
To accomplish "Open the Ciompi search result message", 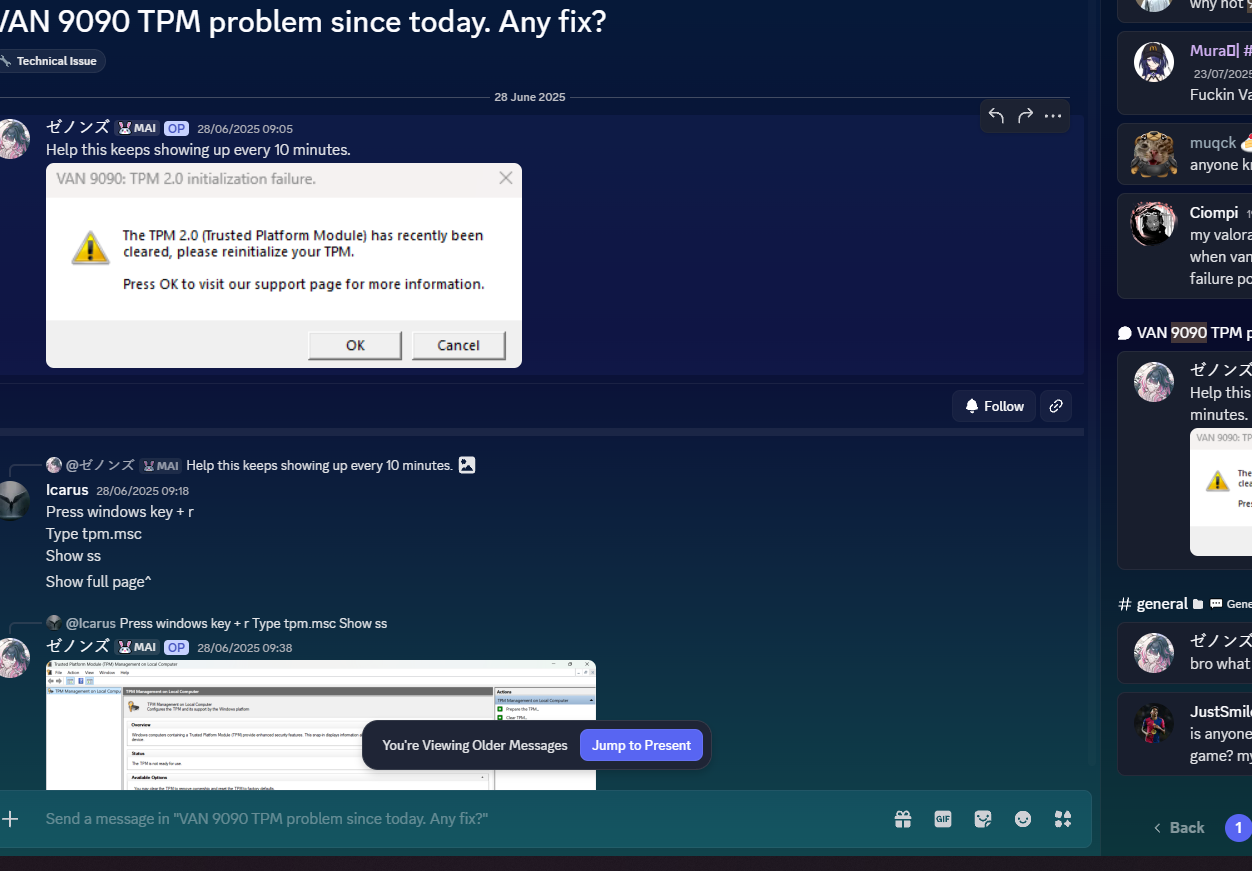I will [1185, 246].
